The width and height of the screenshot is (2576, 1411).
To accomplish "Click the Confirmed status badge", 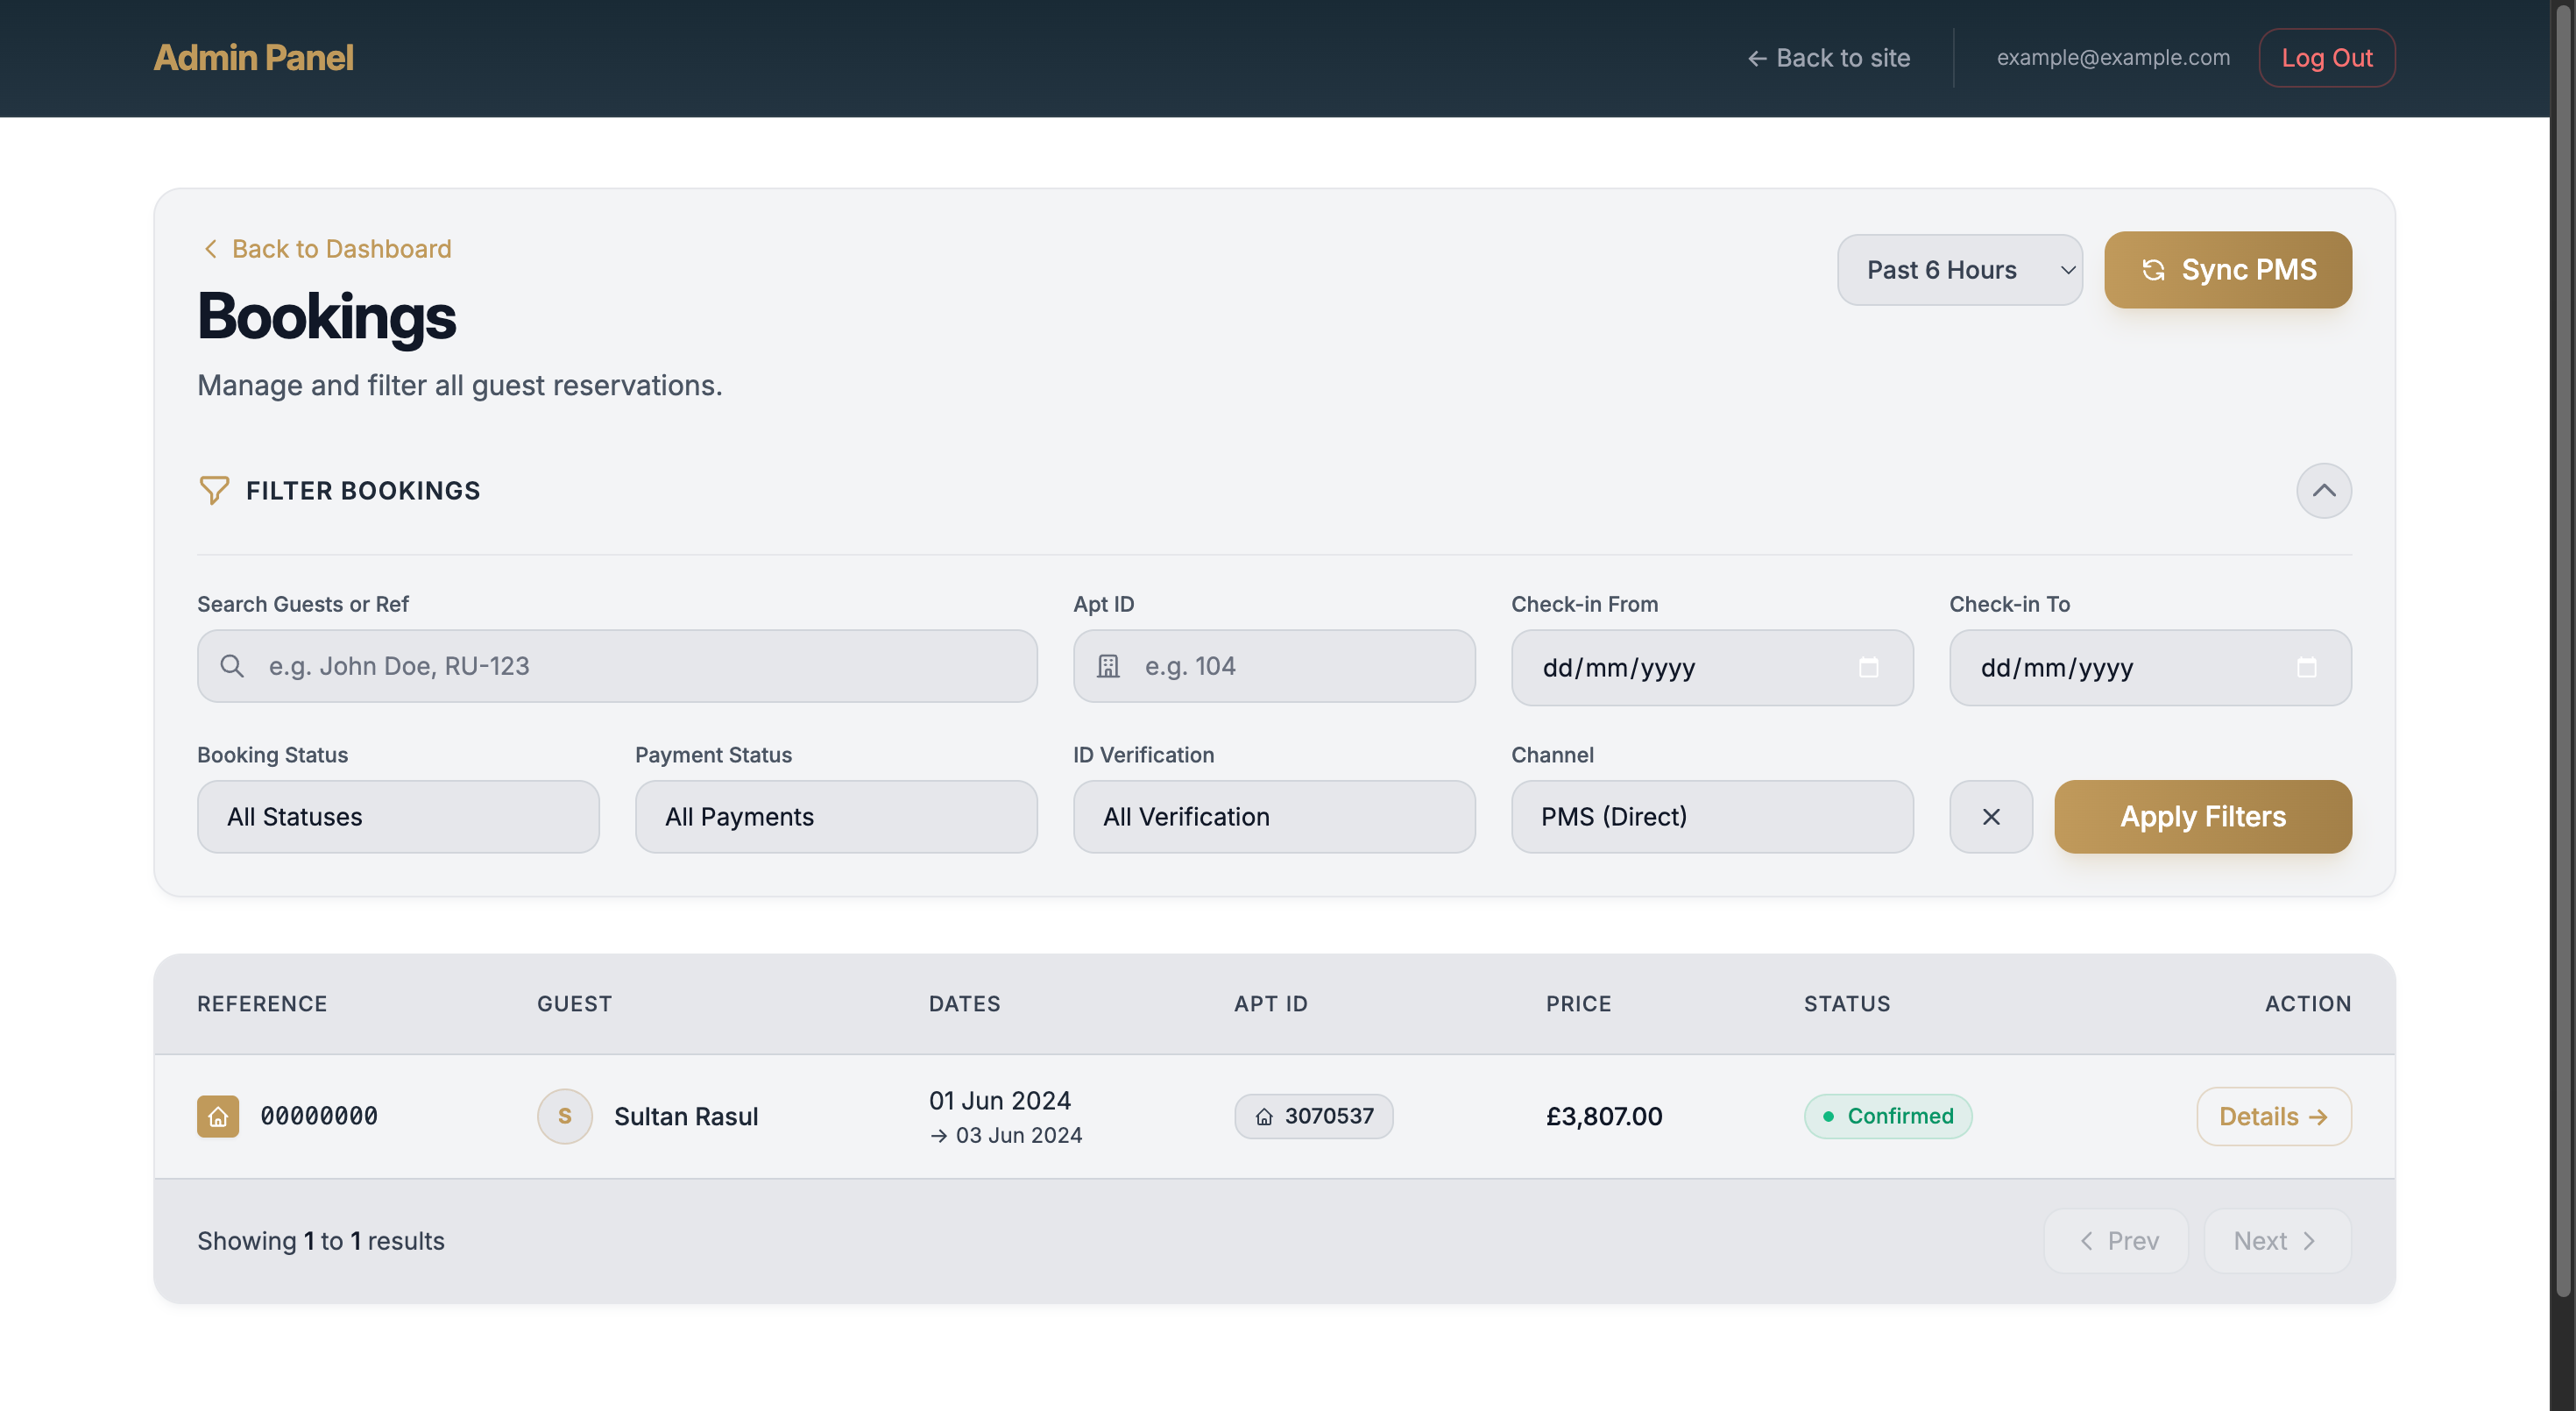I will (1888, 1116).
